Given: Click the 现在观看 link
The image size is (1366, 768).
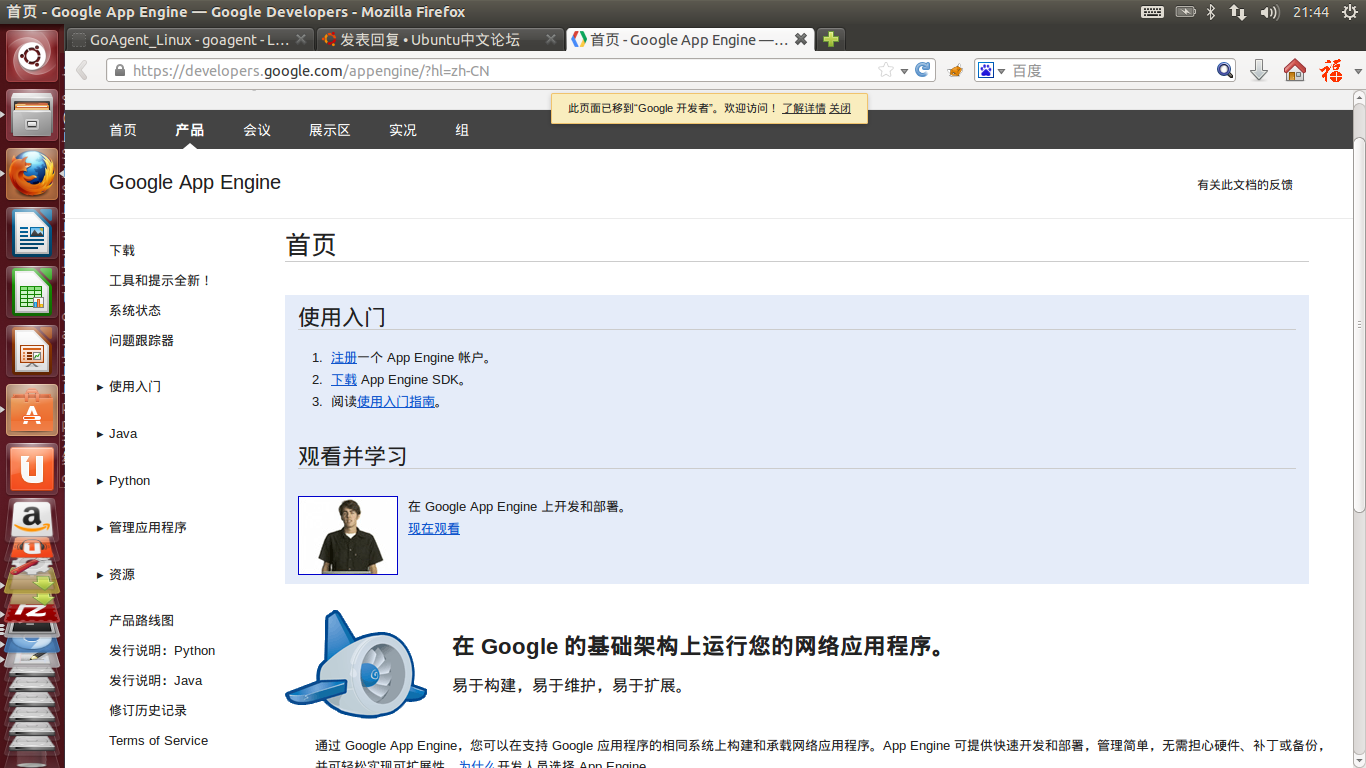Looking at the screenshot, I should [x=434, y=529].
